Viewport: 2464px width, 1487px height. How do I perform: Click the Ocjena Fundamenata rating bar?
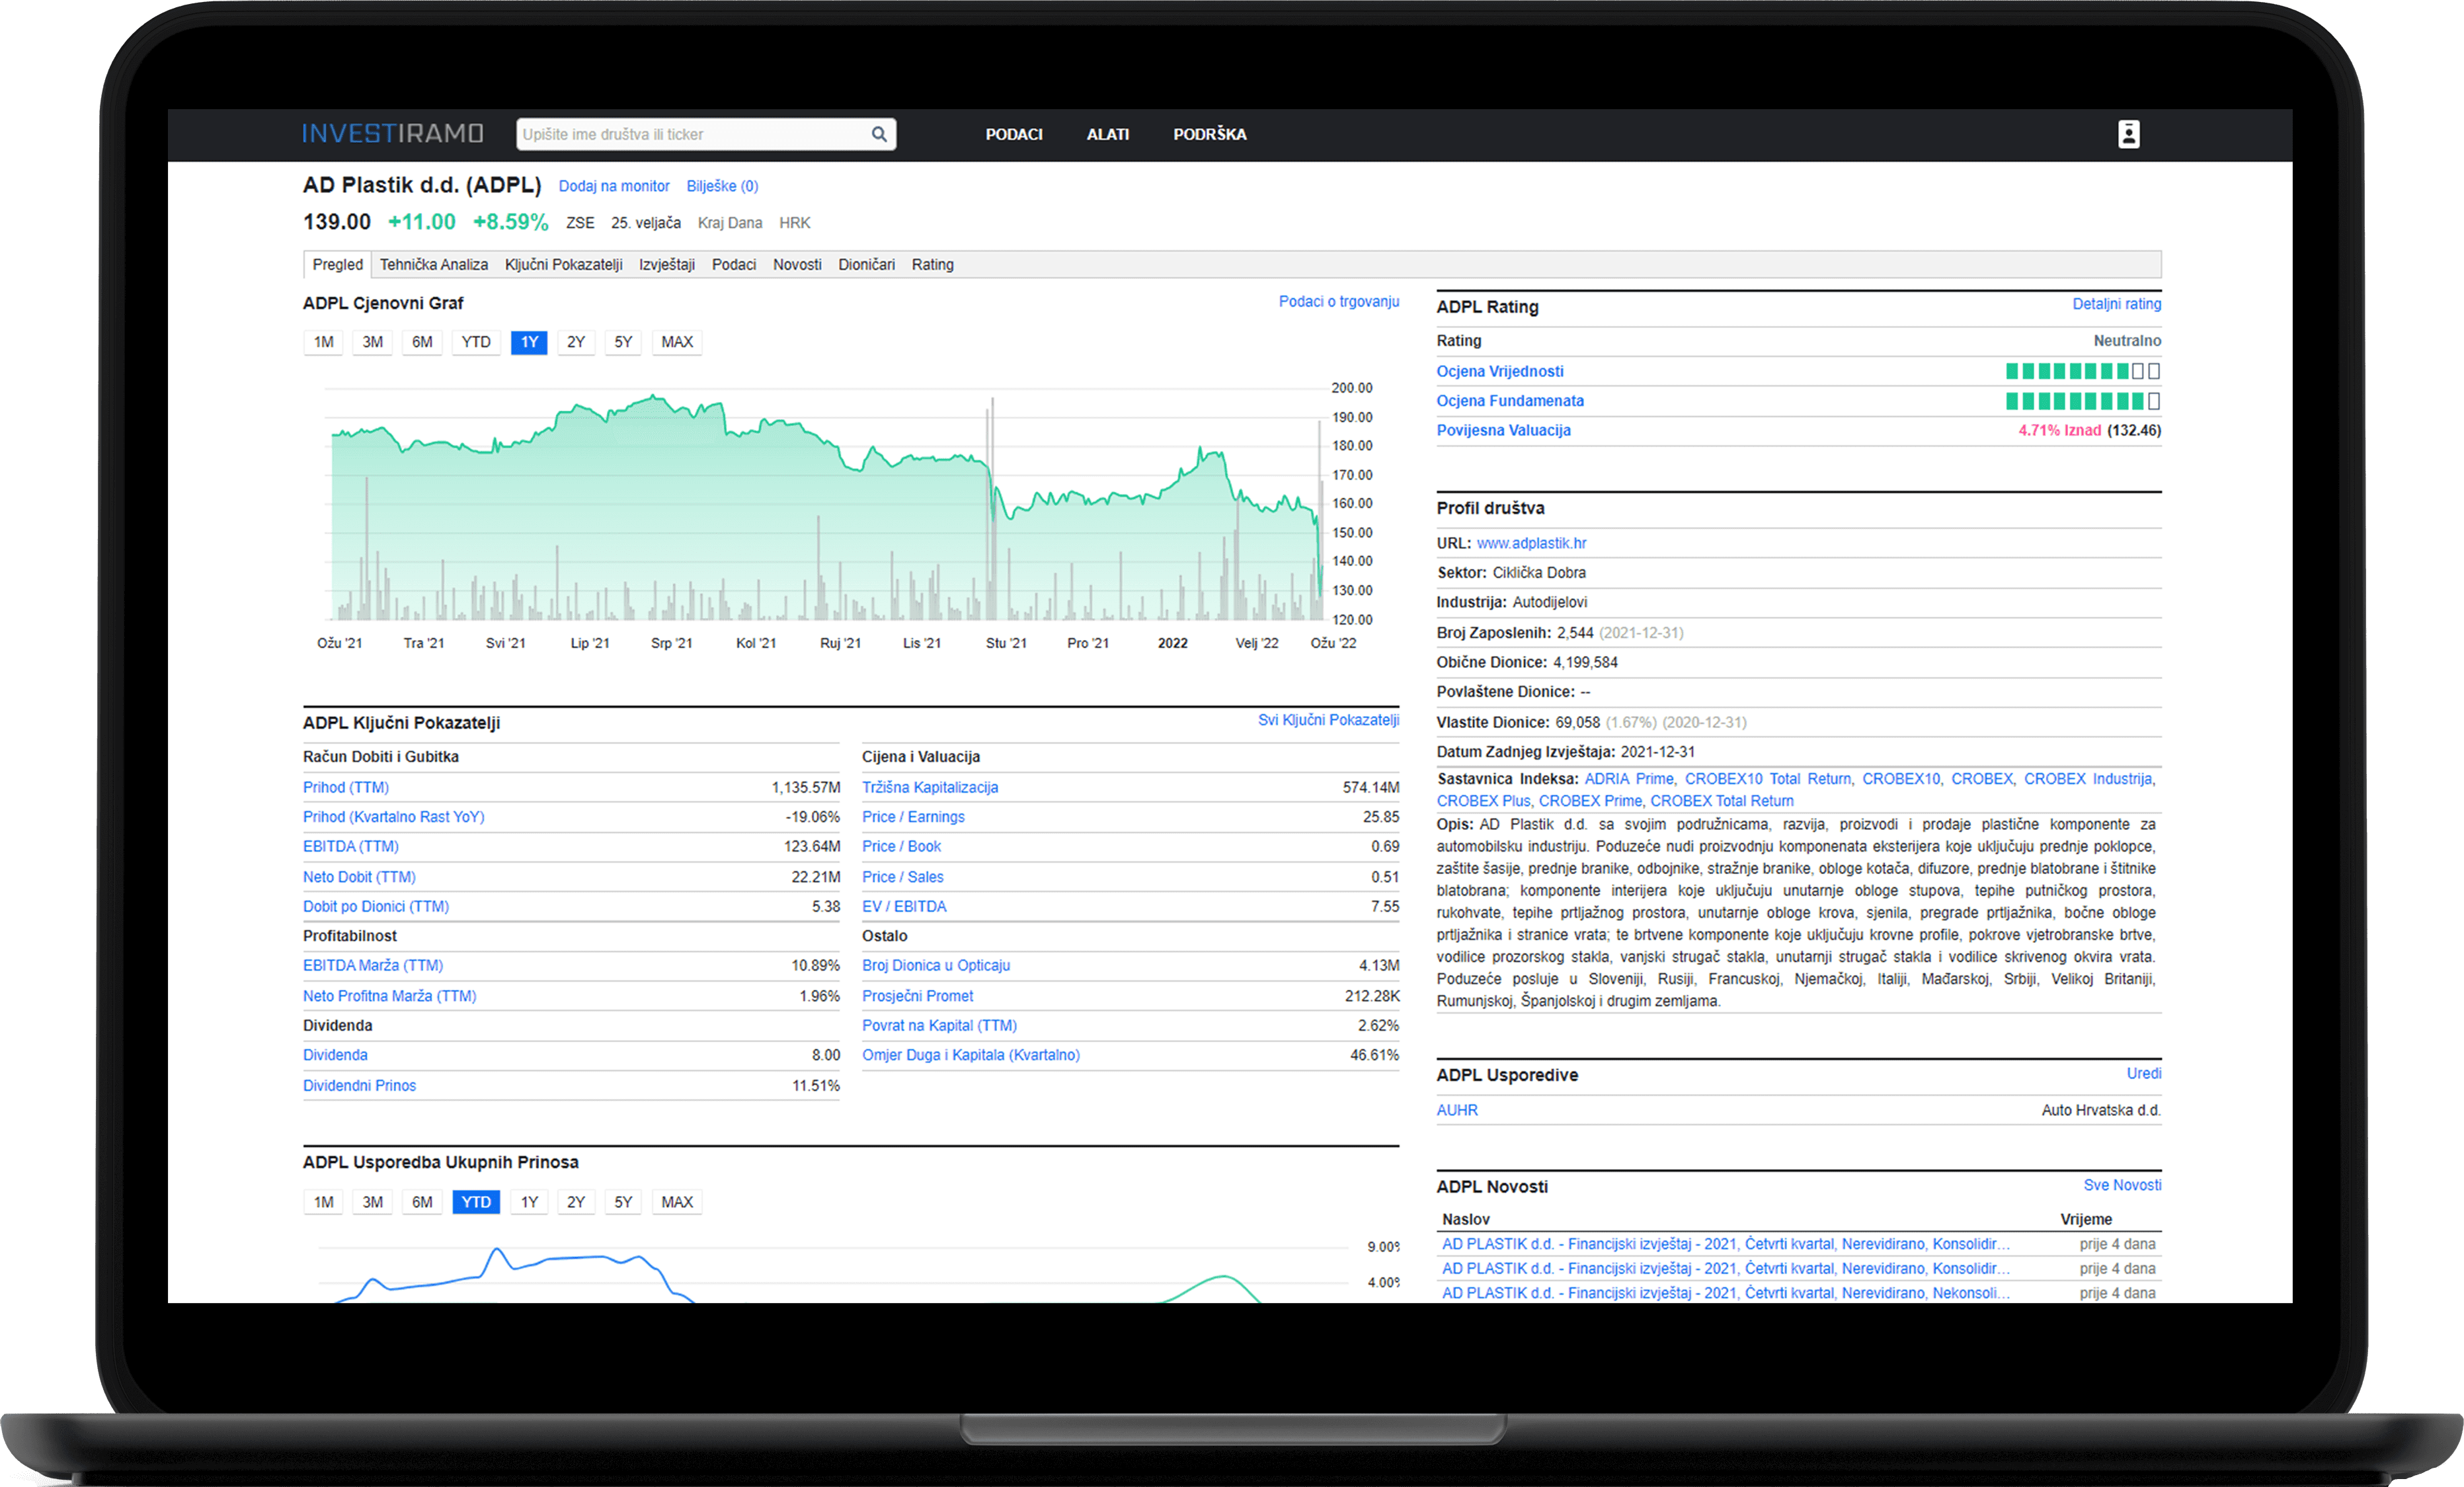pyautogui.click(x=2082, y=401)
